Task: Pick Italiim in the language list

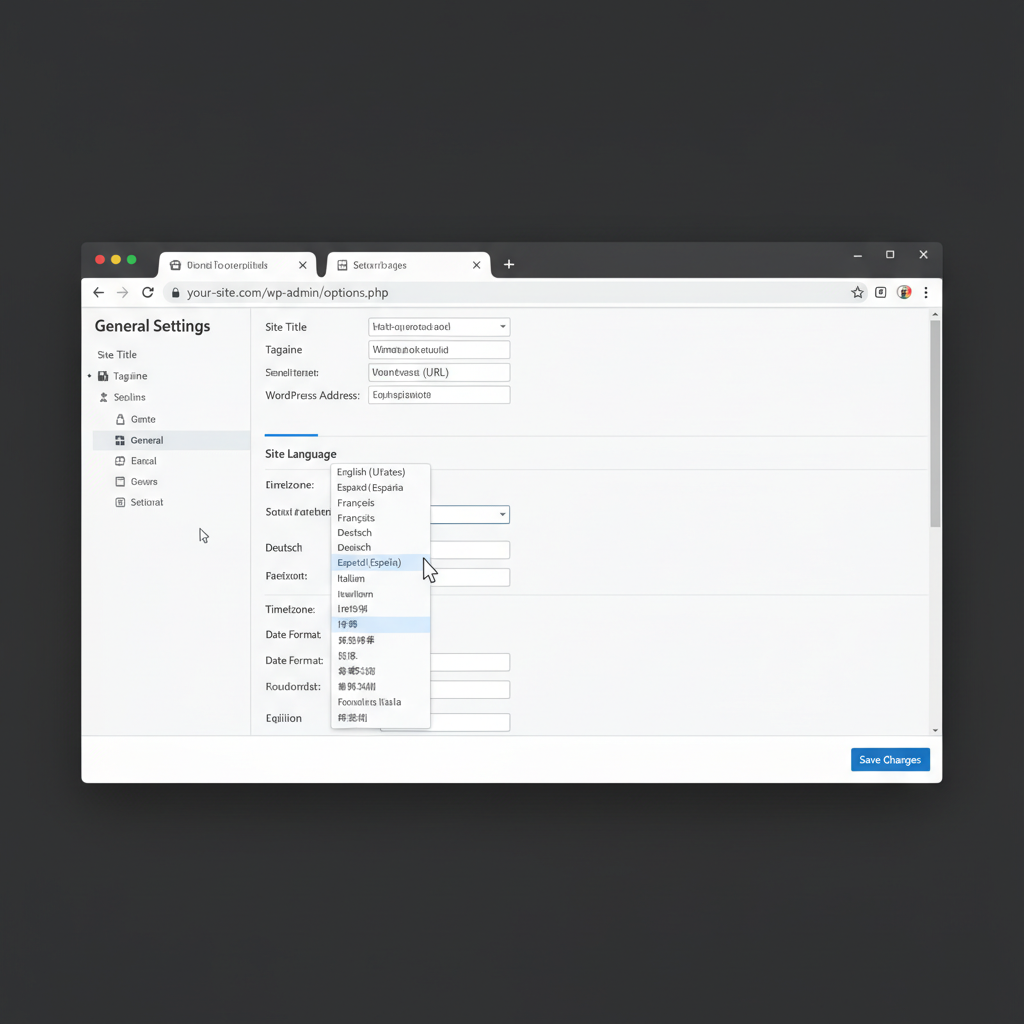Action: (x=351, y=579)
